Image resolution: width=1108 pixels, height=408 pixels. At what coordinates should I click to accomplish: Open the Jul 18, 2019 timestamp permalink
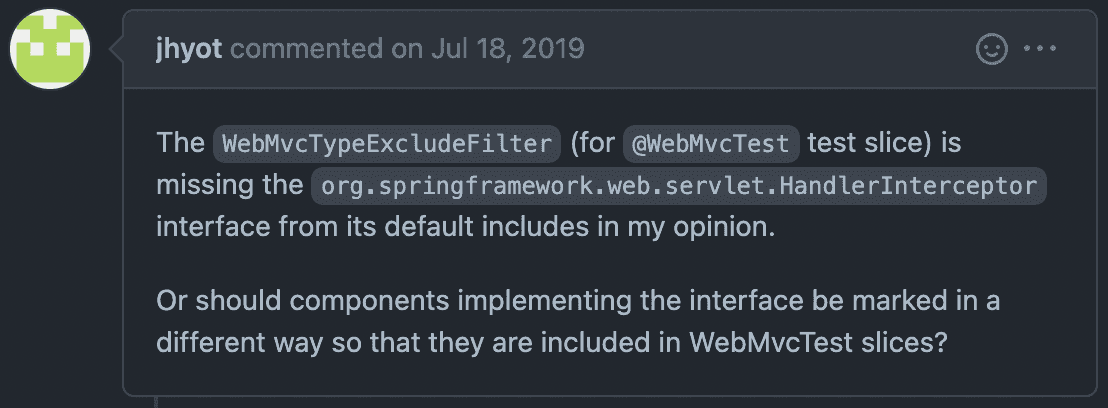507,49
